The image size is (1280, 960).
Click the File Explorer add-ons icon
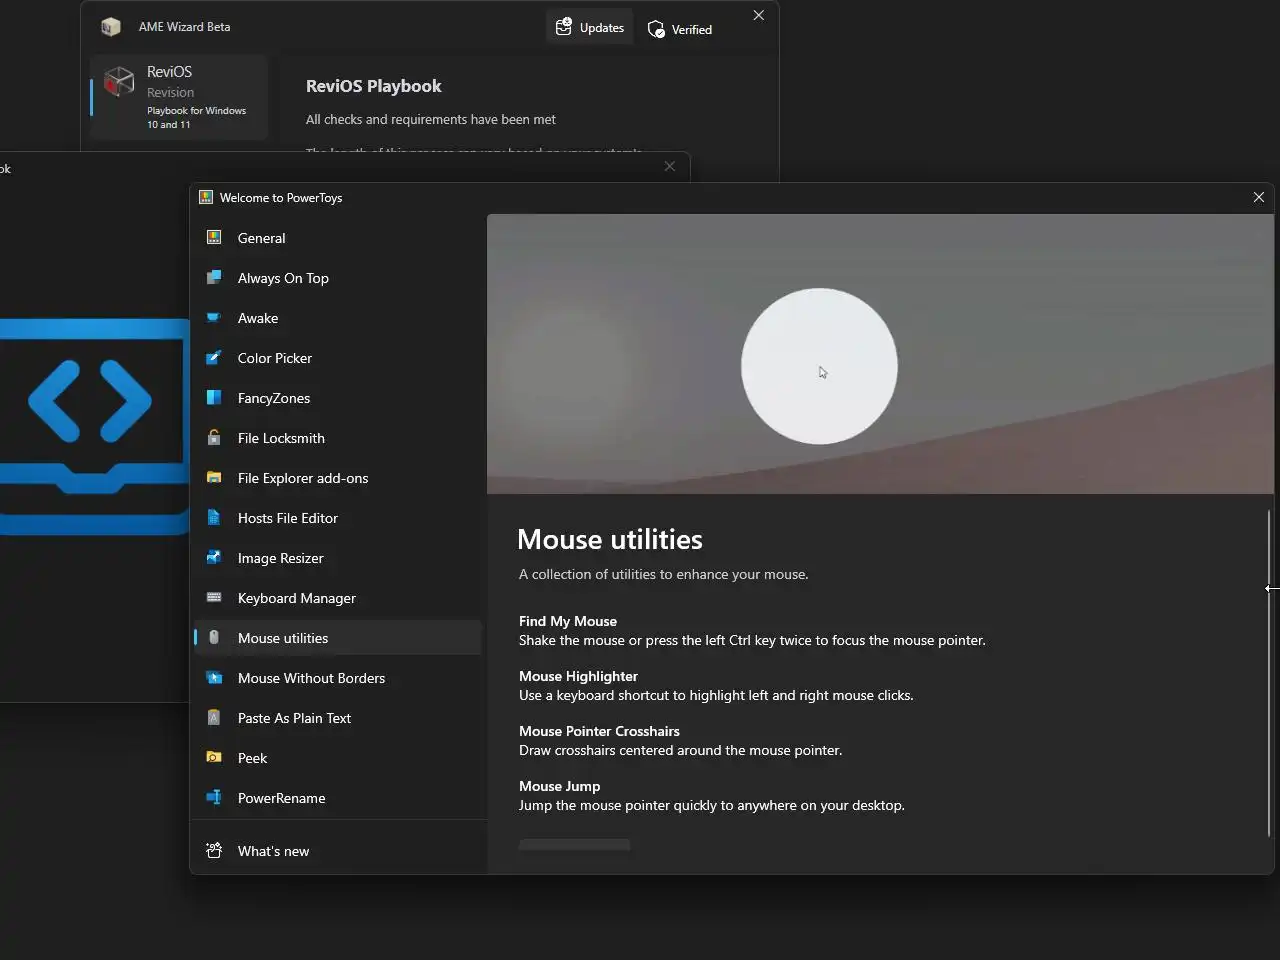click(x=214, y=478)
